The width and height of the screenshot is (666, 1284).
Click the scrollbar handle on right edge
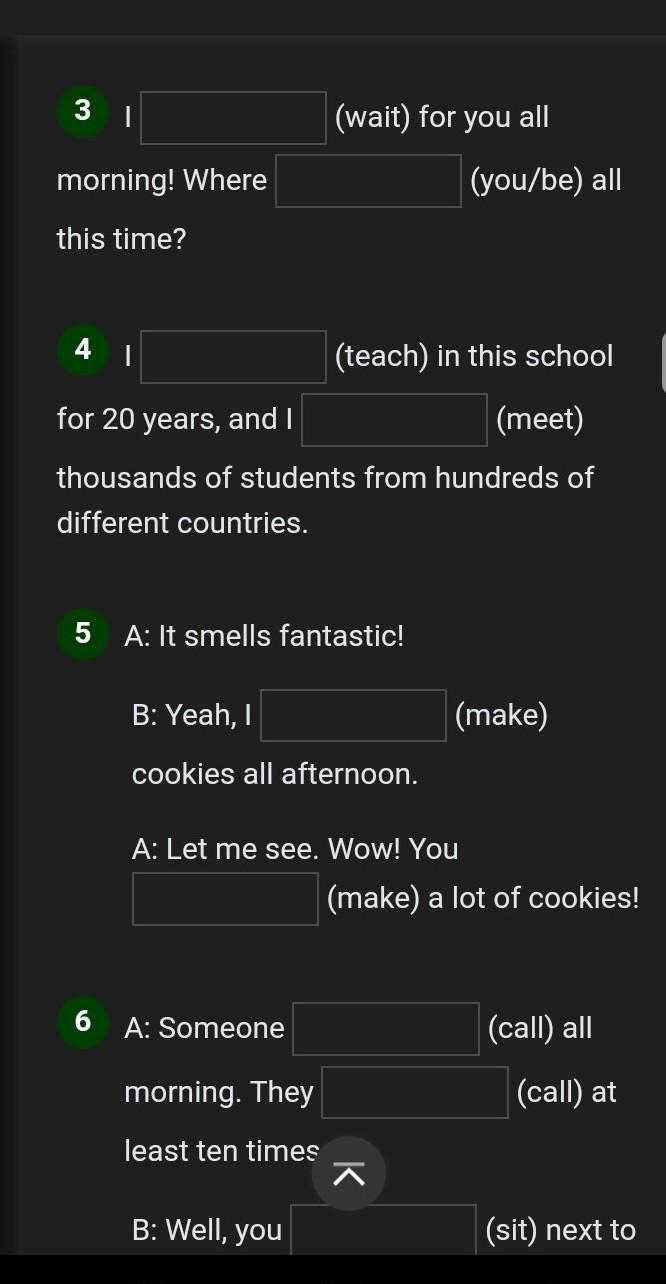664,363
